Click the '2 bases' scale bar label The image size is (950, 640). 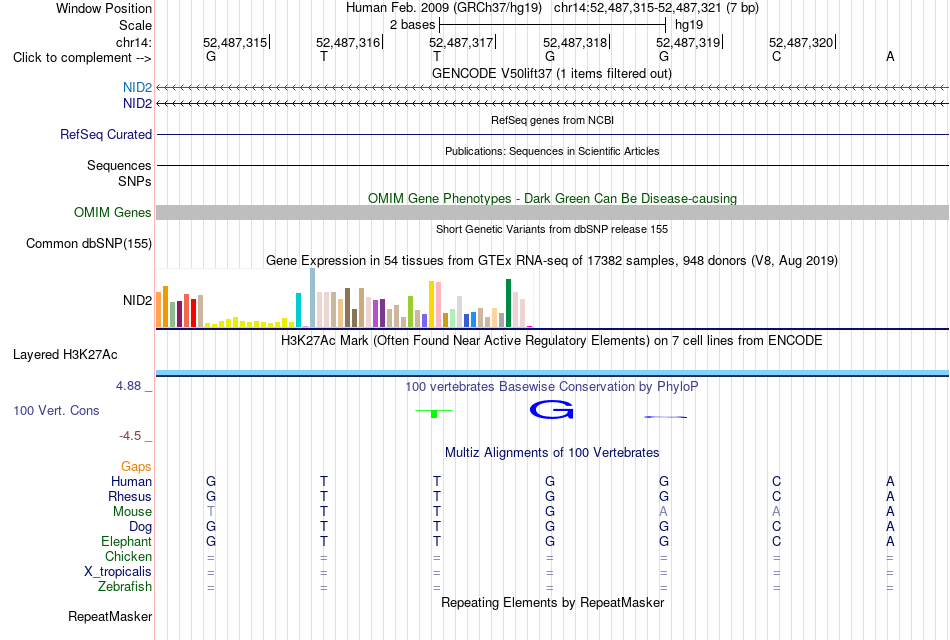point(412,25)
